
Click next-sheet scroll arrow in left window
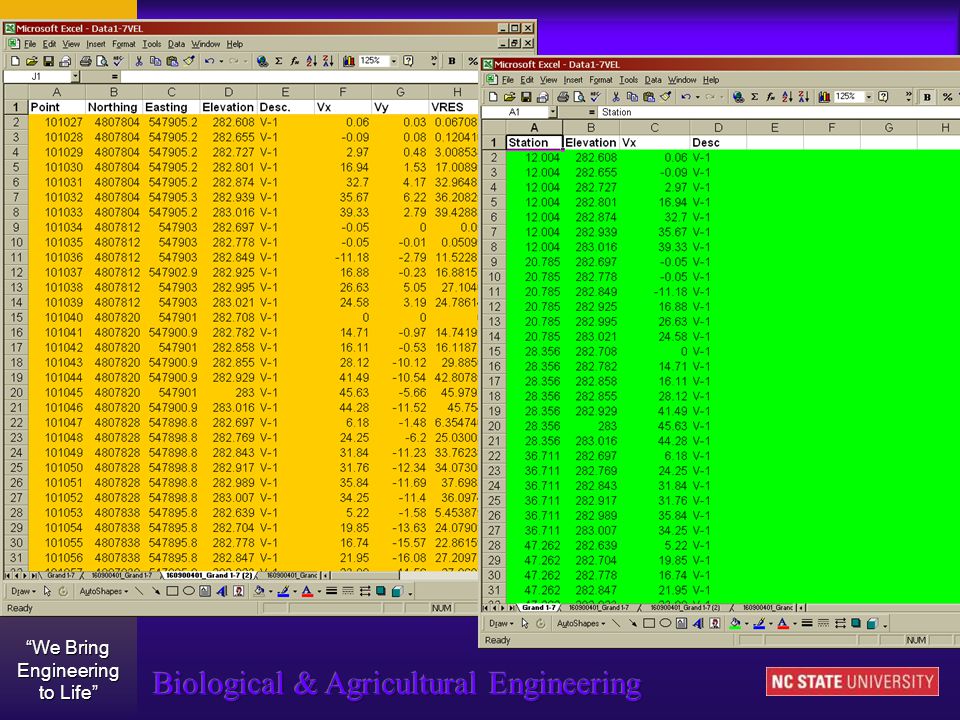(24, 575)
